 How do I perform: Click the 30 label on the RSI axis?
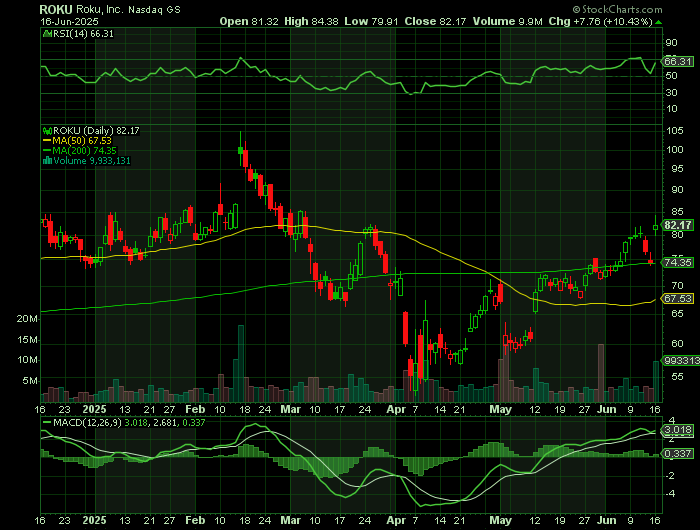coord(671,93)
